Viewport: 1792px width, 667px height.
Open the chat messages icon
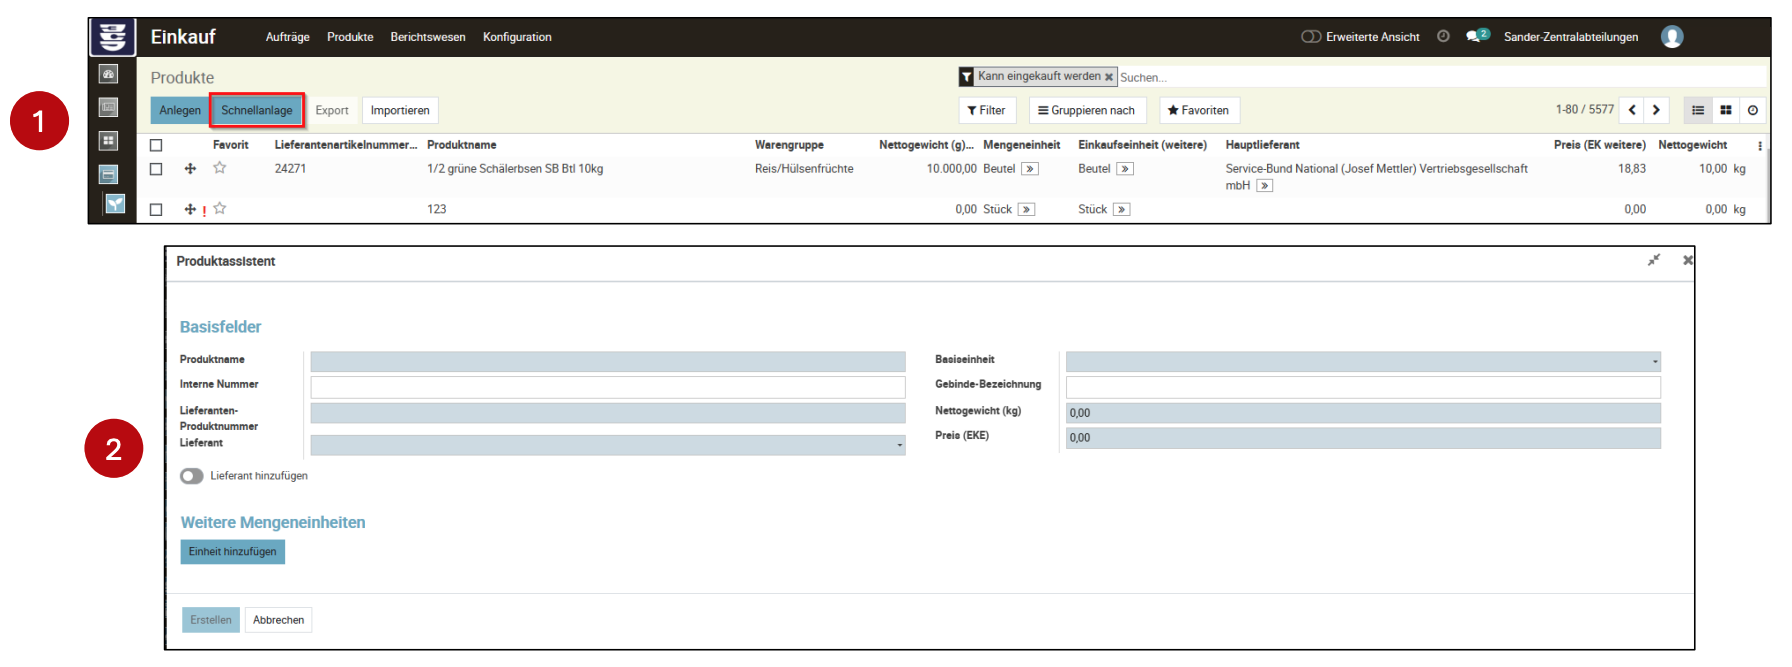click(x=1476, y=36)
